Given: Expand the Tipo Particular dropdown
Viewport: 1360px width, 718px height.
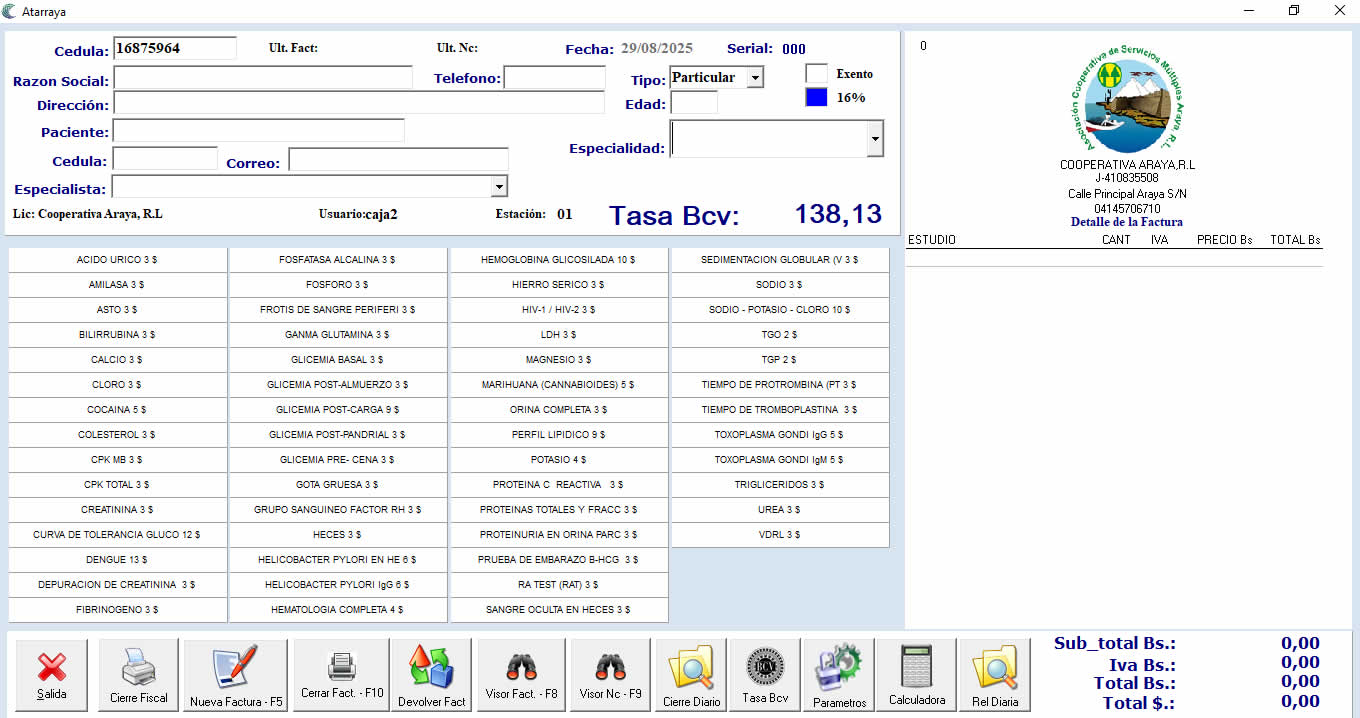Looking at the screenshot, I should pyautogui.click(x=755, y=78).
